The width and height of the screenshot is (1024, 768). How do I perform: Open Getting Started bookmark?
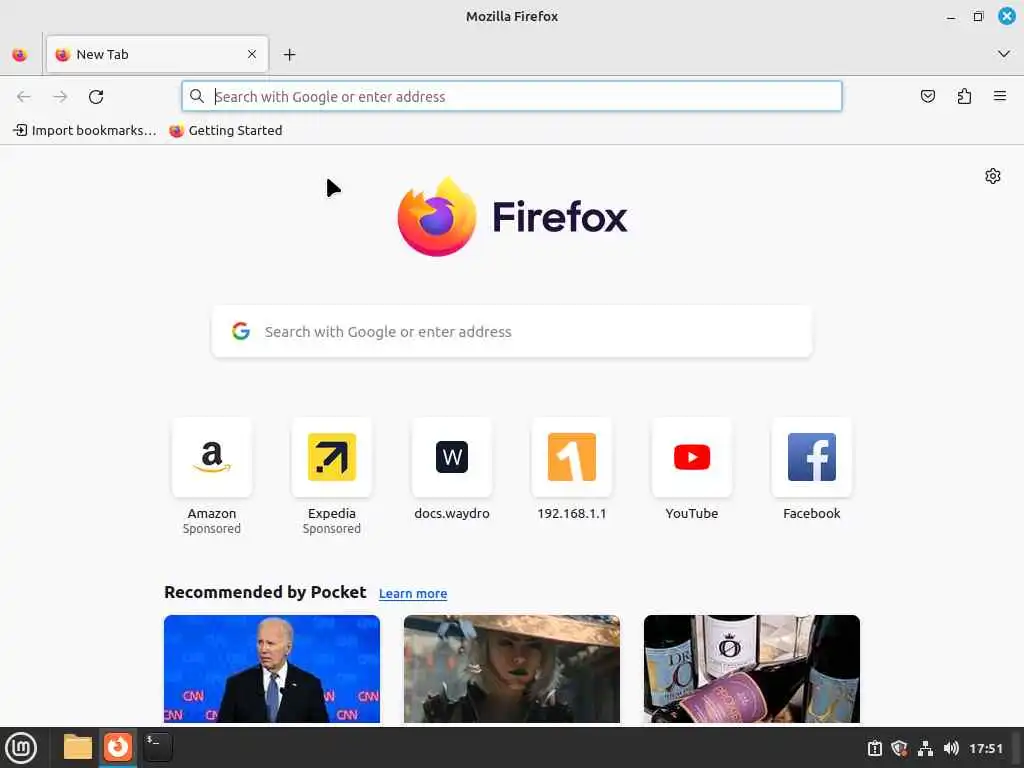click(226, 131)
